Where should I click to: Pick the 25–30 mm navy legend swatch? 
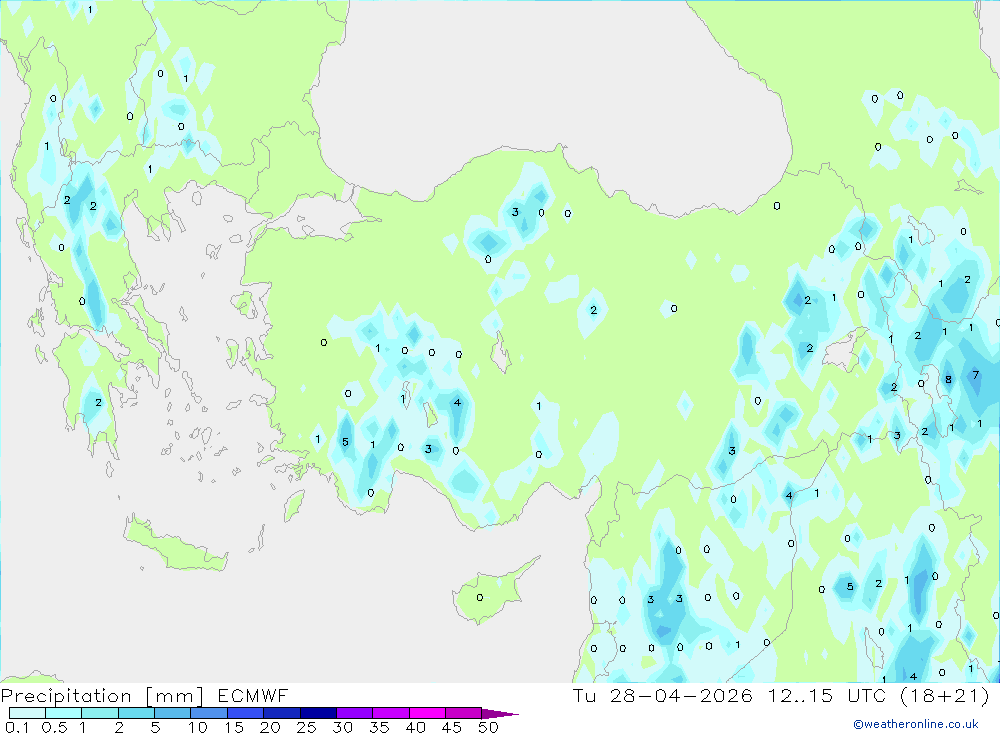[318, 713]
